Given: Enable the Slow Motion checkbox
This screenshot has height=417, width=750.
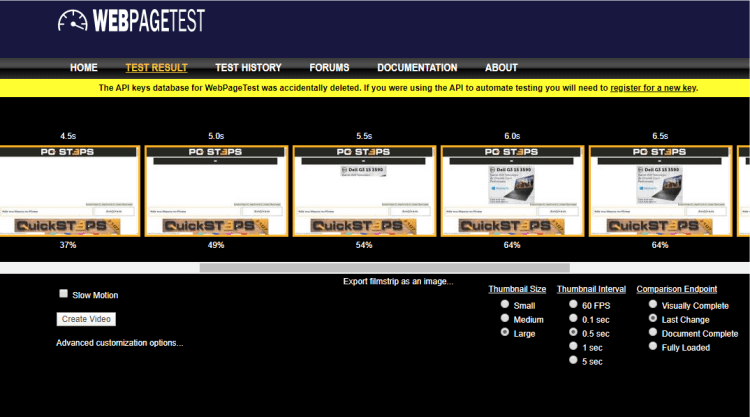Looking at the screenshot, I should click(63, 294).
